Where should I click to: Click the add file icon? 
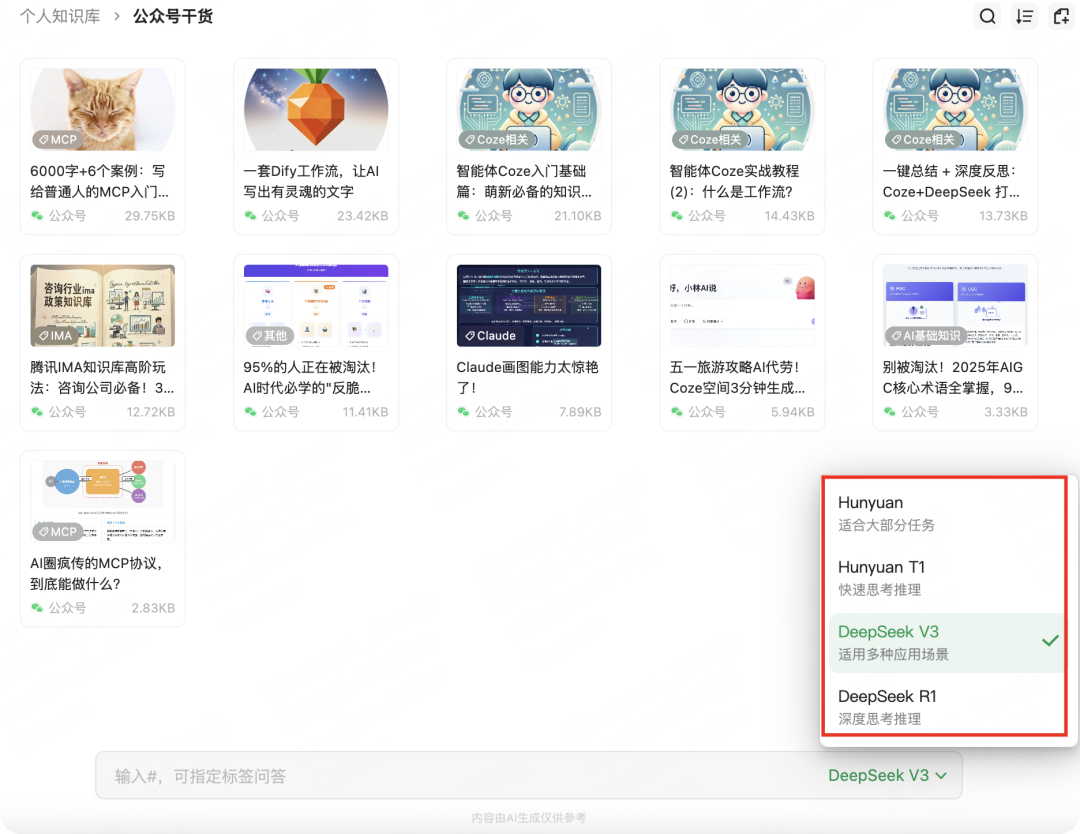pos(1061,16)
